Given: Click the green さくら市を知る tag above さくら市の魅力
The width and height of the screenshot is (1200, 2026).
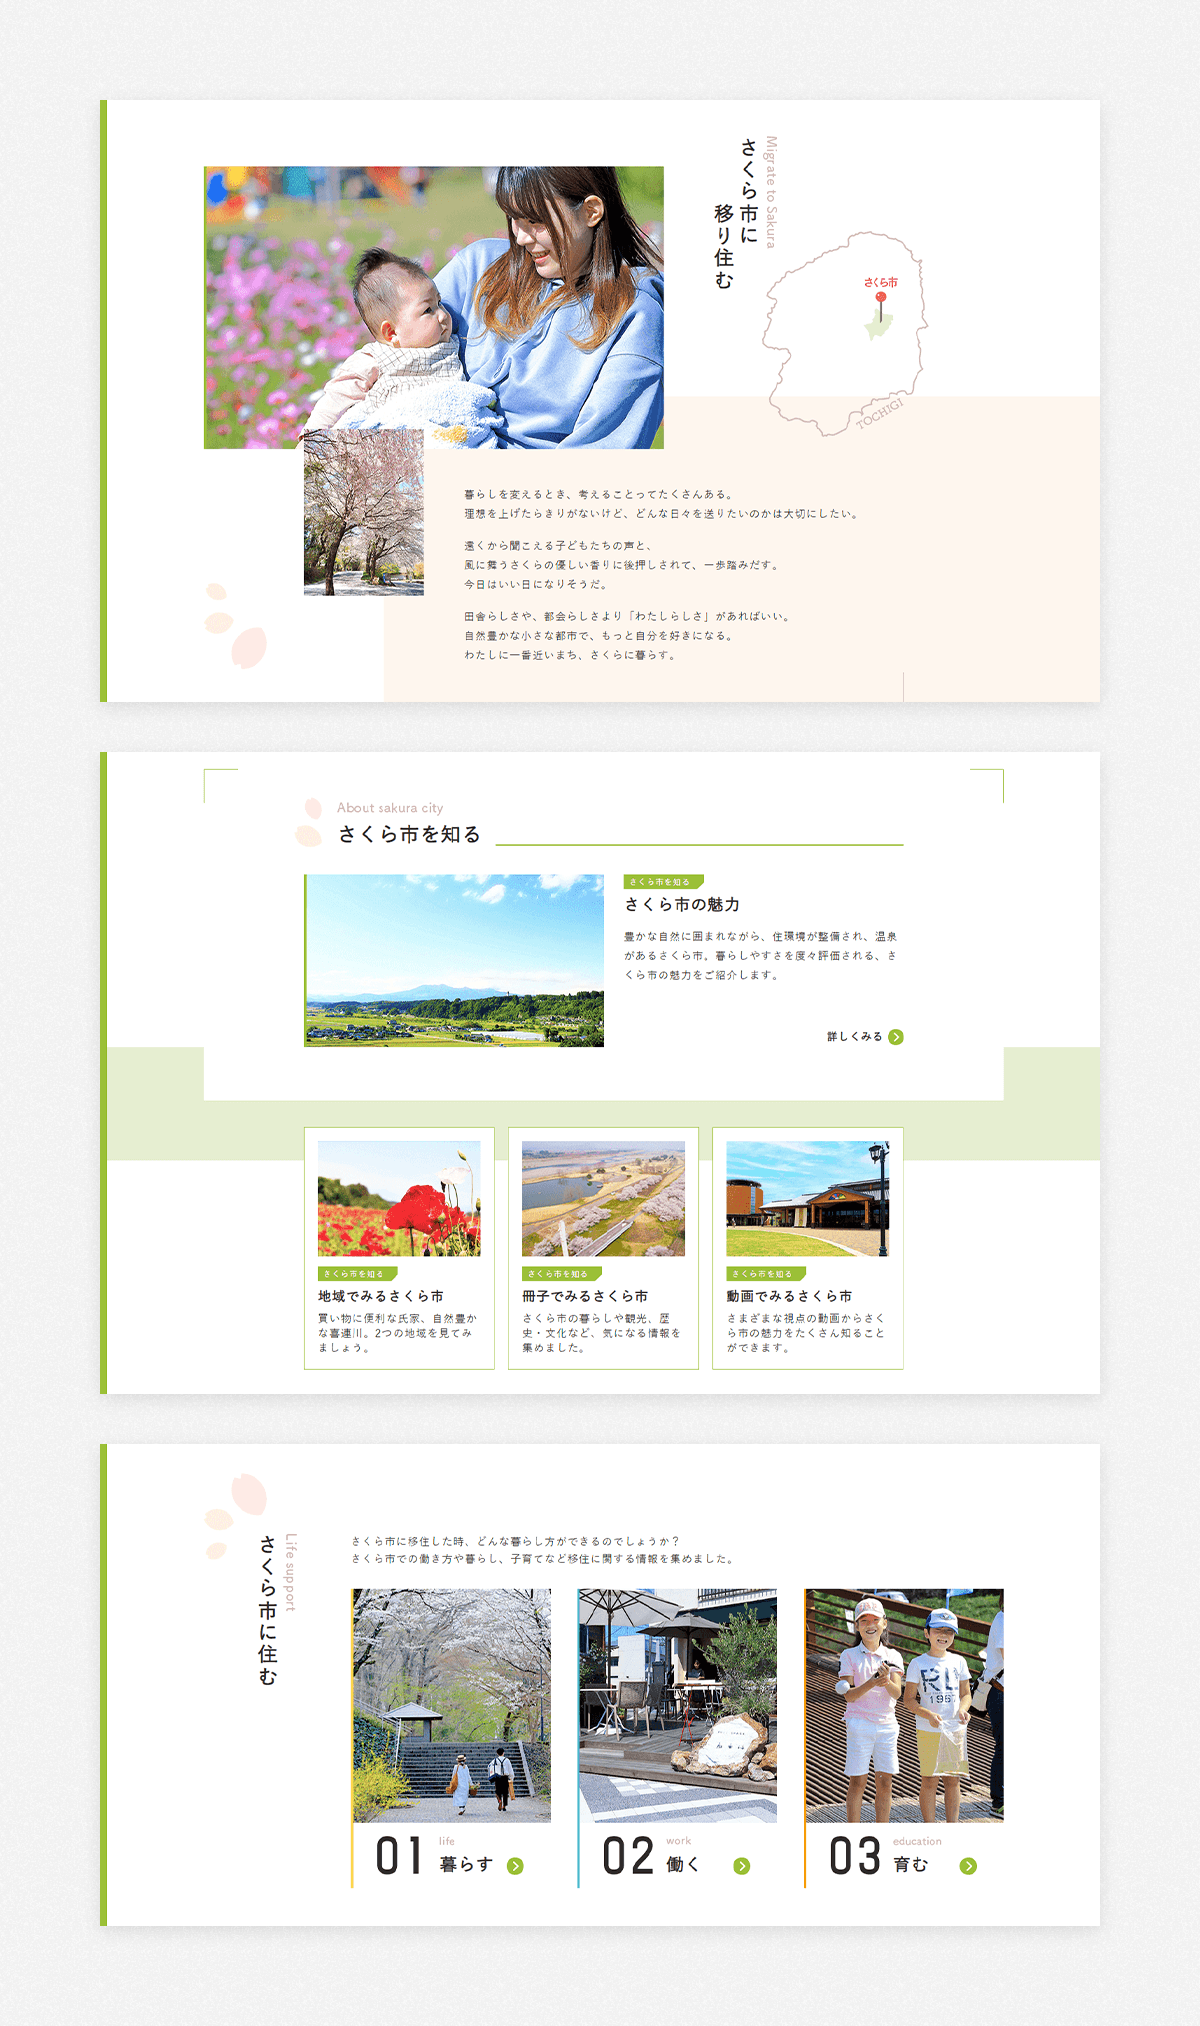Looking at the screenshot, I should tap(663, 882).
